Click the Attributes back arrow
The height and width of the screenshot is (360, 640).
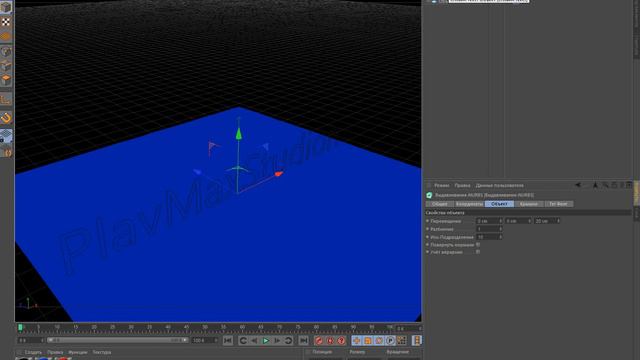click(x=578, y=185)
